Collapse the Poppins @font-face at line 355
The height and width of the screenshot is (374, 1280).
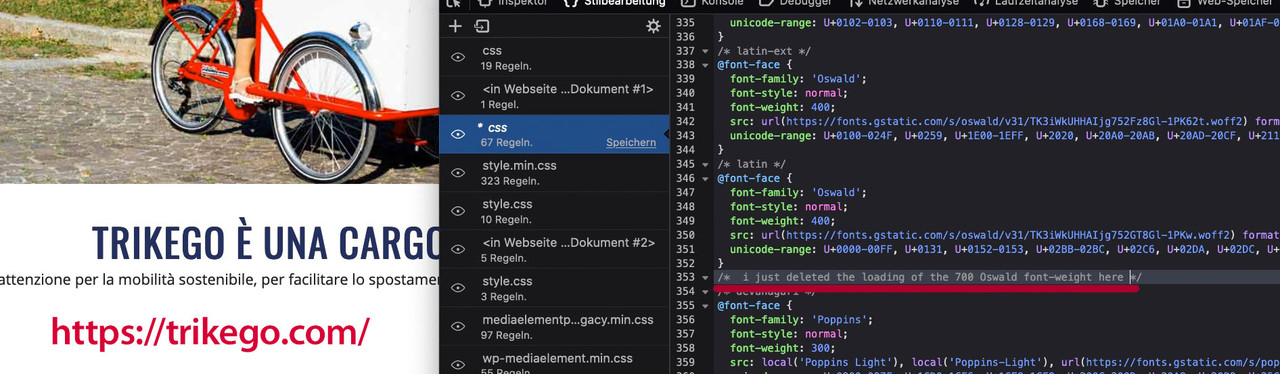(705, 306)
